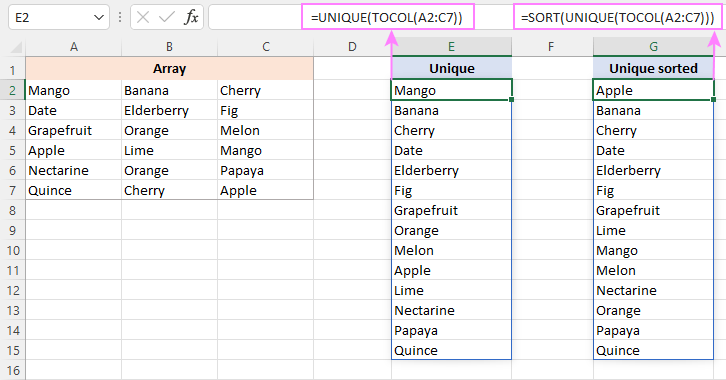
Task: Click cell B4 containing Orange
Action: pyautogui.click(x=169, y=131)
